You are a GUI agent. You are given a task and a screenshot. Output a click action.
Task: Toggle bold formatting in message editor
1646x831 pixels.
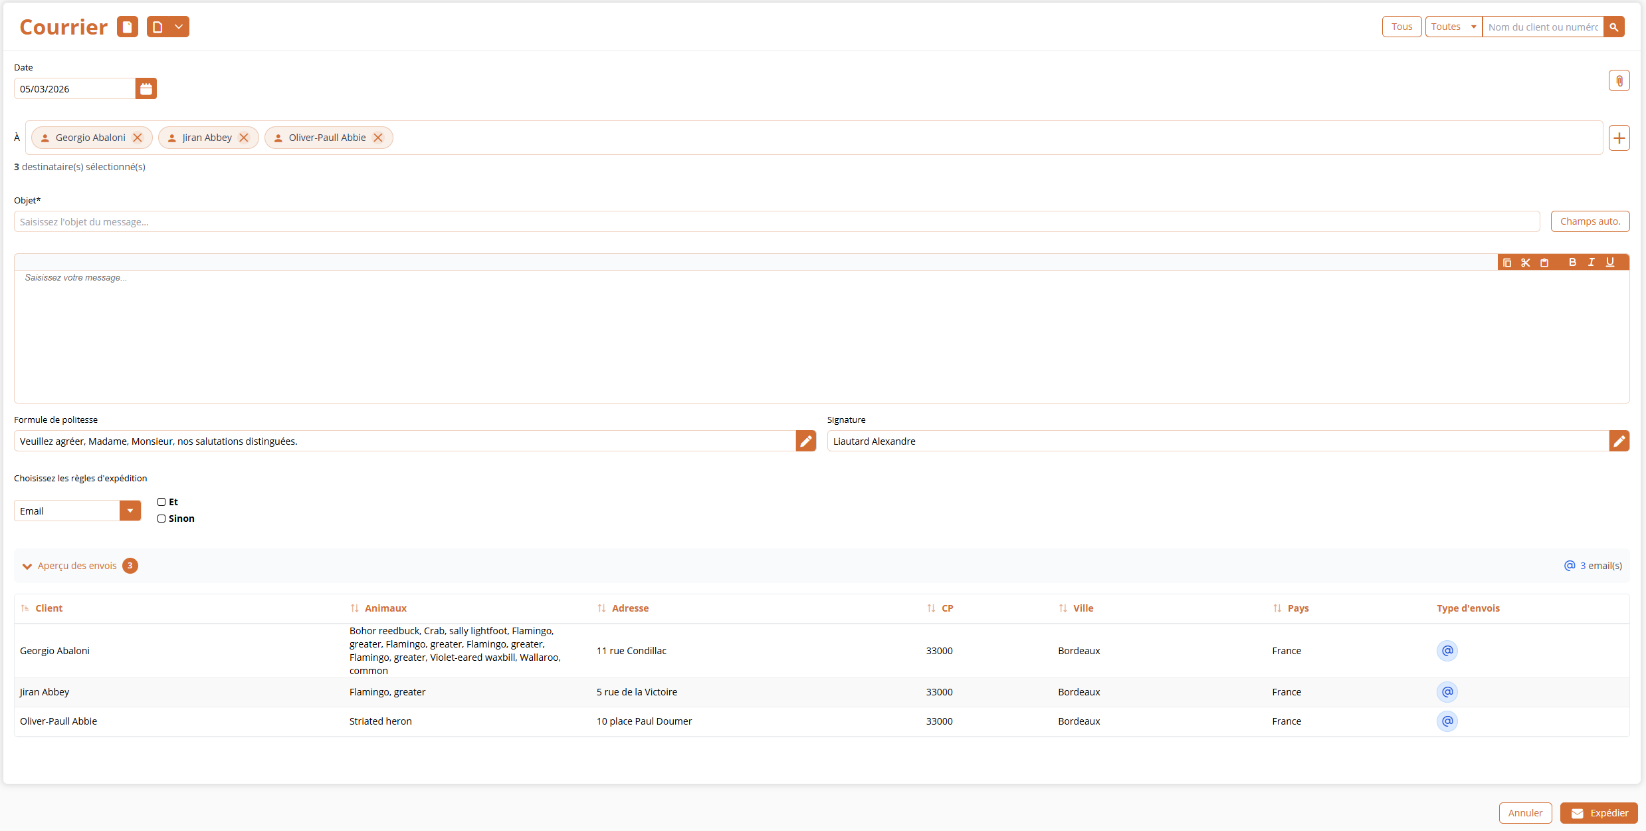tap(1572, 263)
